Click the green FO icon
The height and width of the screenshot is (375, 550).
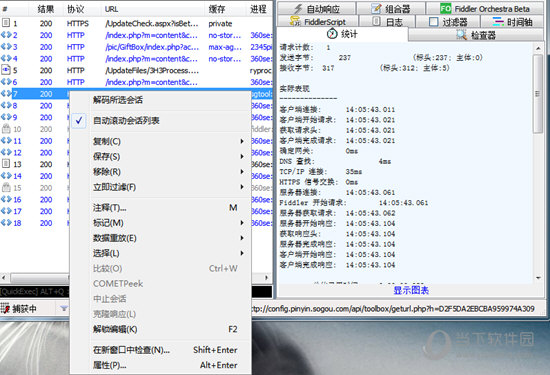point(445,8)
